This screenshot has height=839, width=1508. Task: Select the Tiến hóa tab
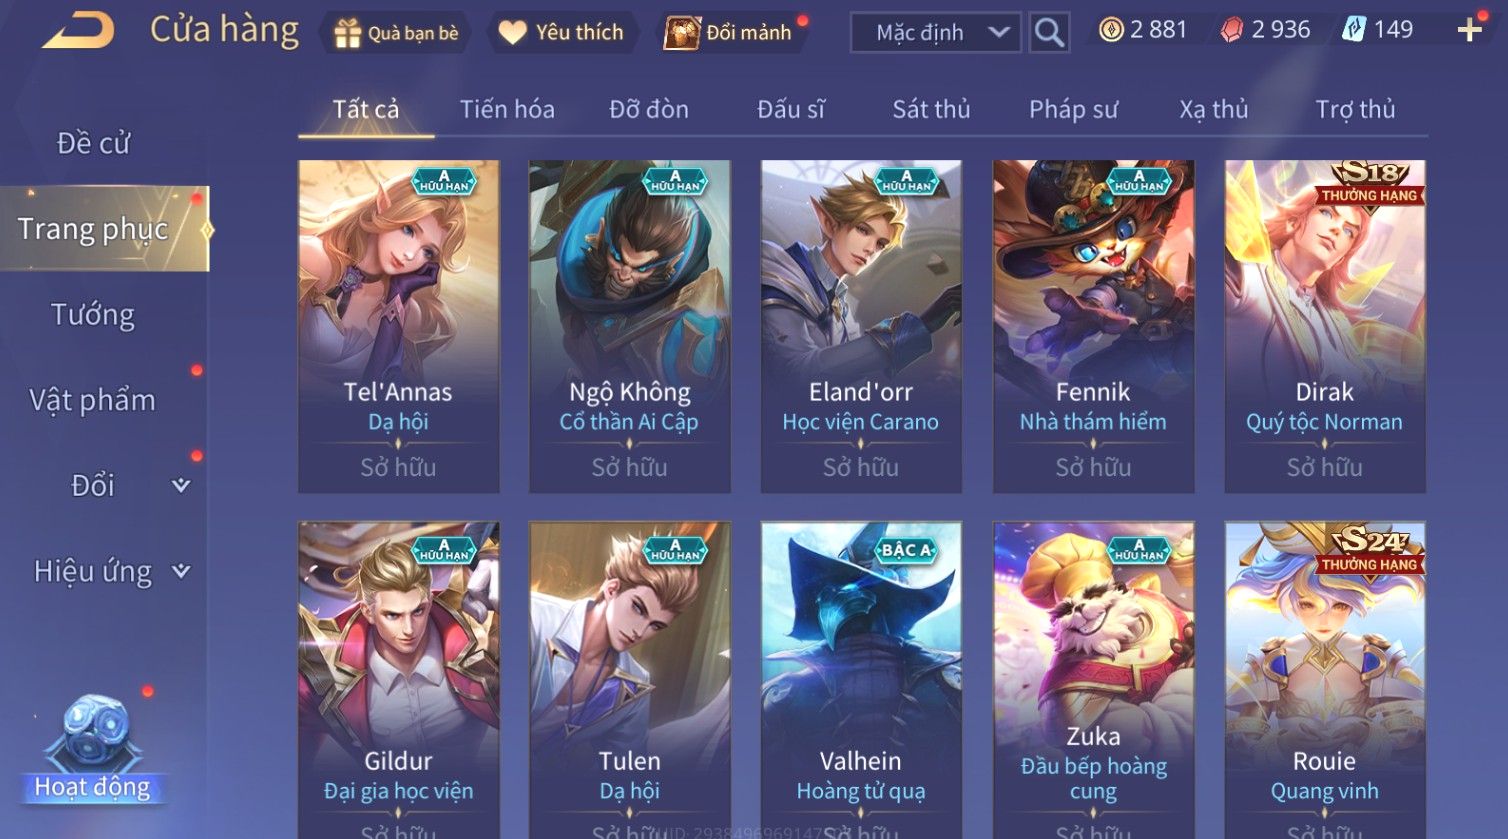click(x=507, y=109)
